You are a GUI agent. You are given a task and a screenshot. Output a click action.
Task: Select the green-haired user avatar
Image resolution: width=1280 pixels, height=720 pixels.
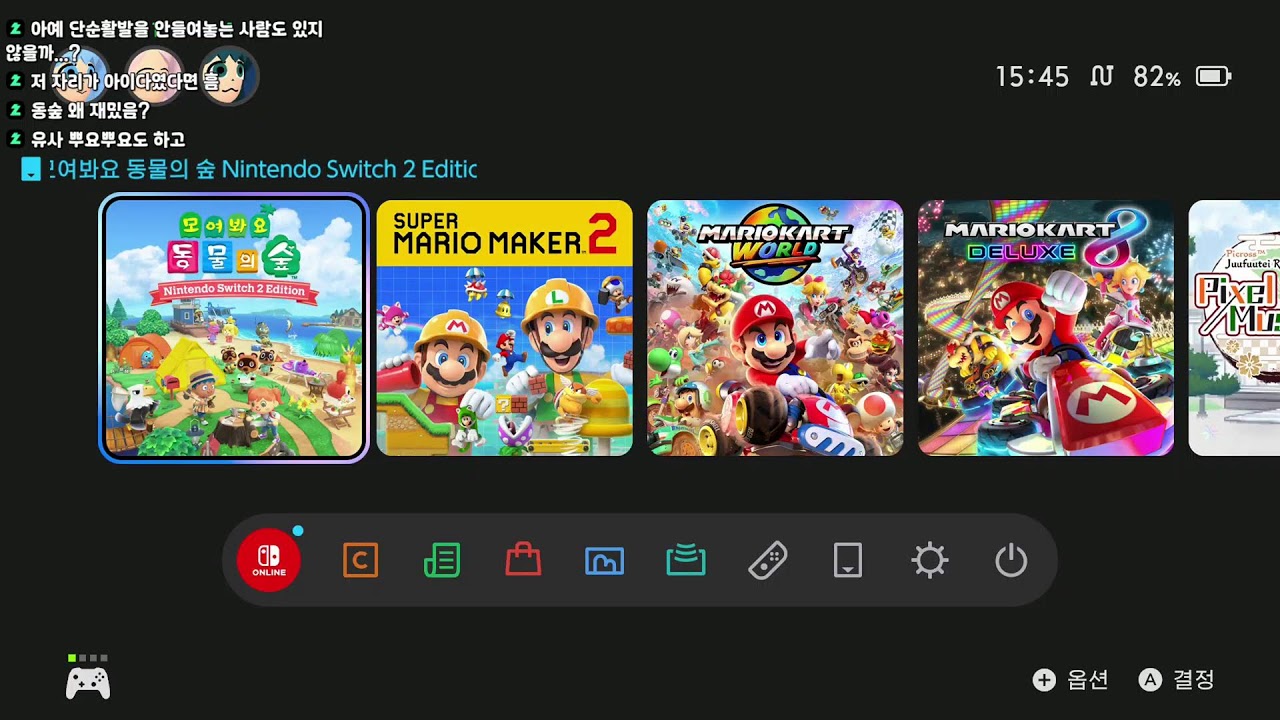click(x=229, y=77)
